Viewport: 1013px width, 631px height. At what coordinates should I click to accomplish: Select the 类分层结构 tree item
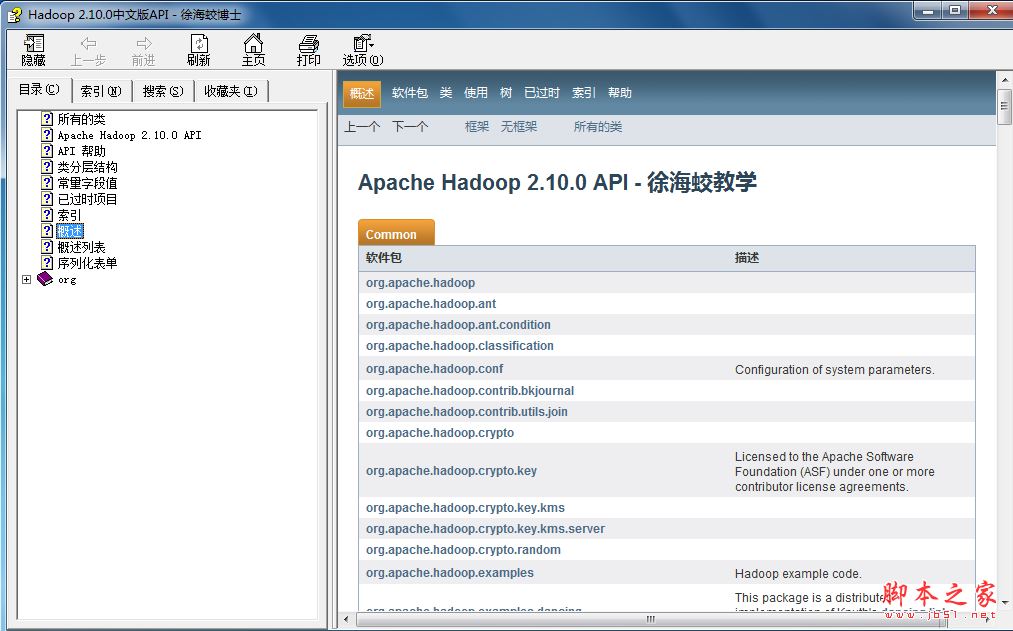coord(87,167)
